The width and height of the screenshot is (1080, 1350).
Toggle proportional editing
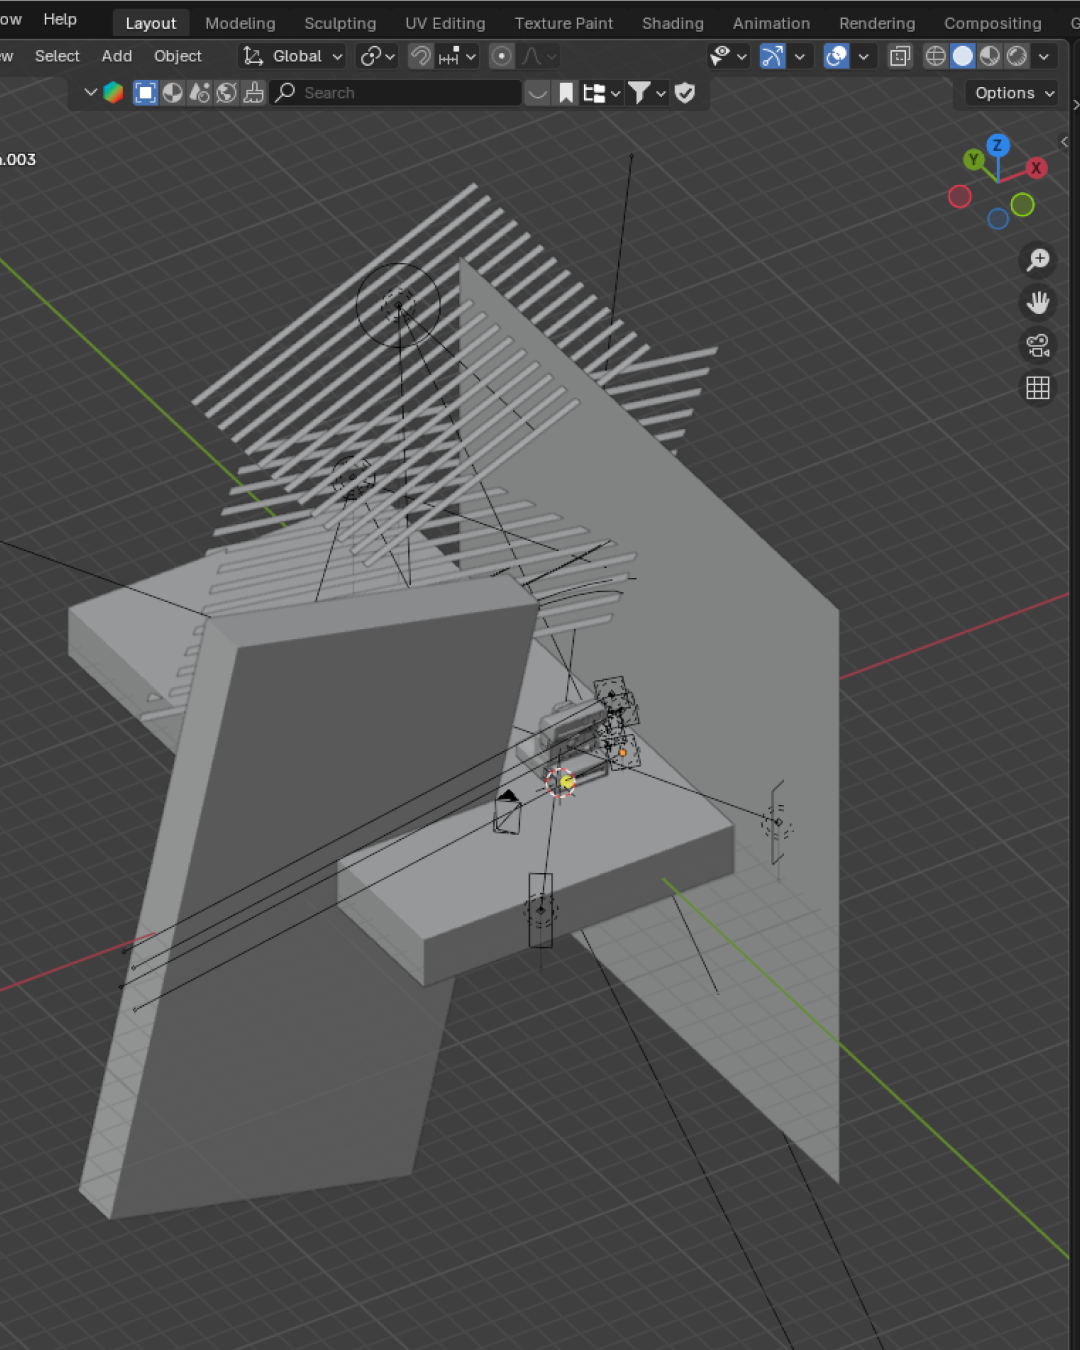click(x=502, y=56)
